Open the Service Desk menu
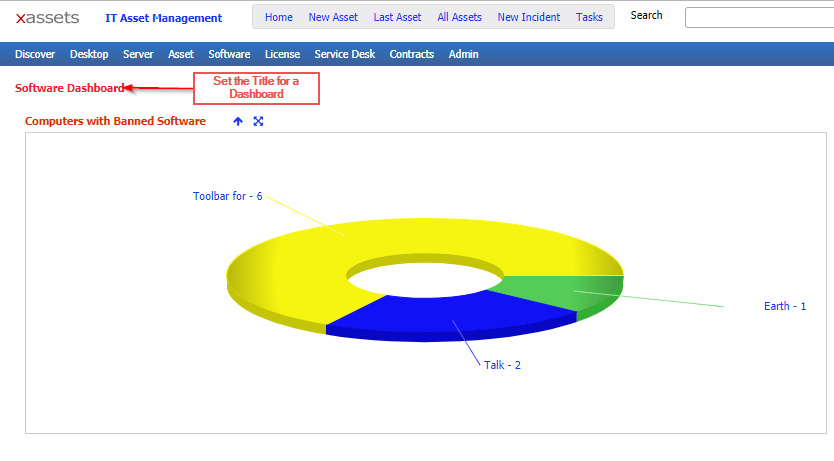 [345, 54]
